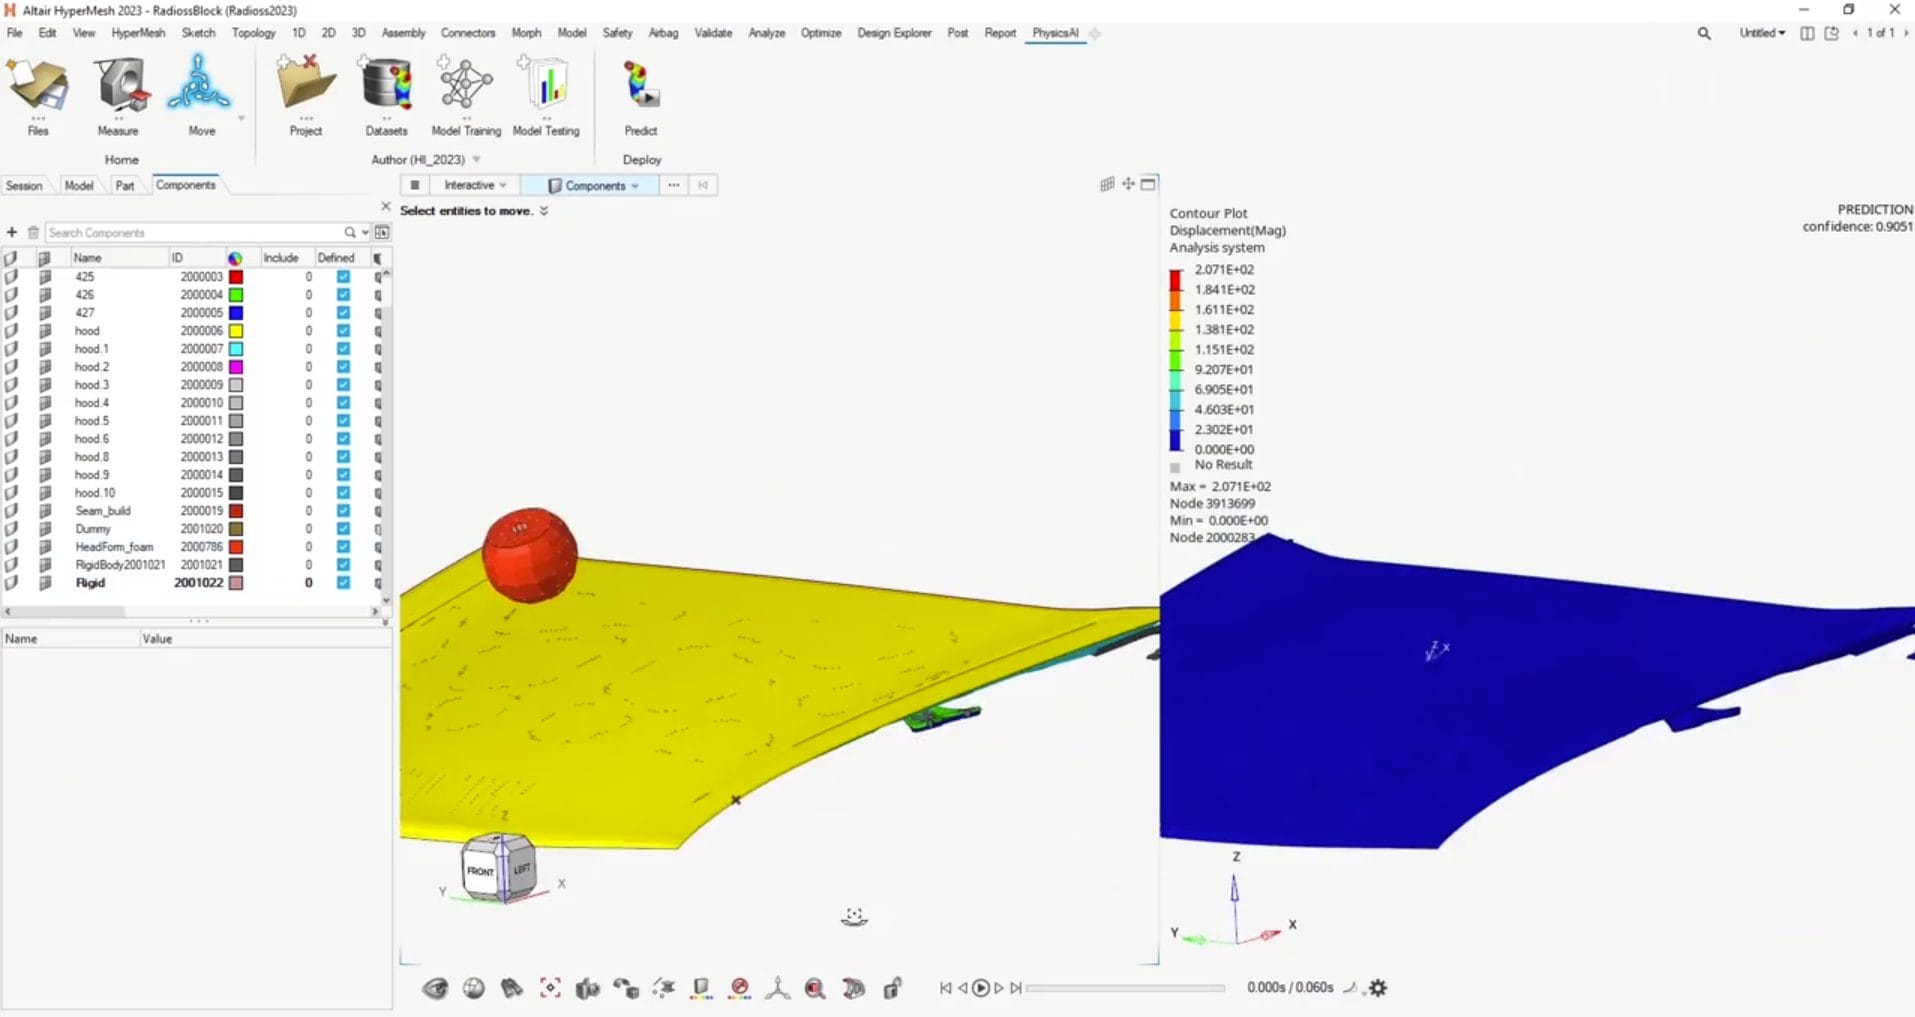Click the fit view icon below the graphics area
Image resolution: width=1915 pixels, height=1017 pixels.
[x=549, y=988]
